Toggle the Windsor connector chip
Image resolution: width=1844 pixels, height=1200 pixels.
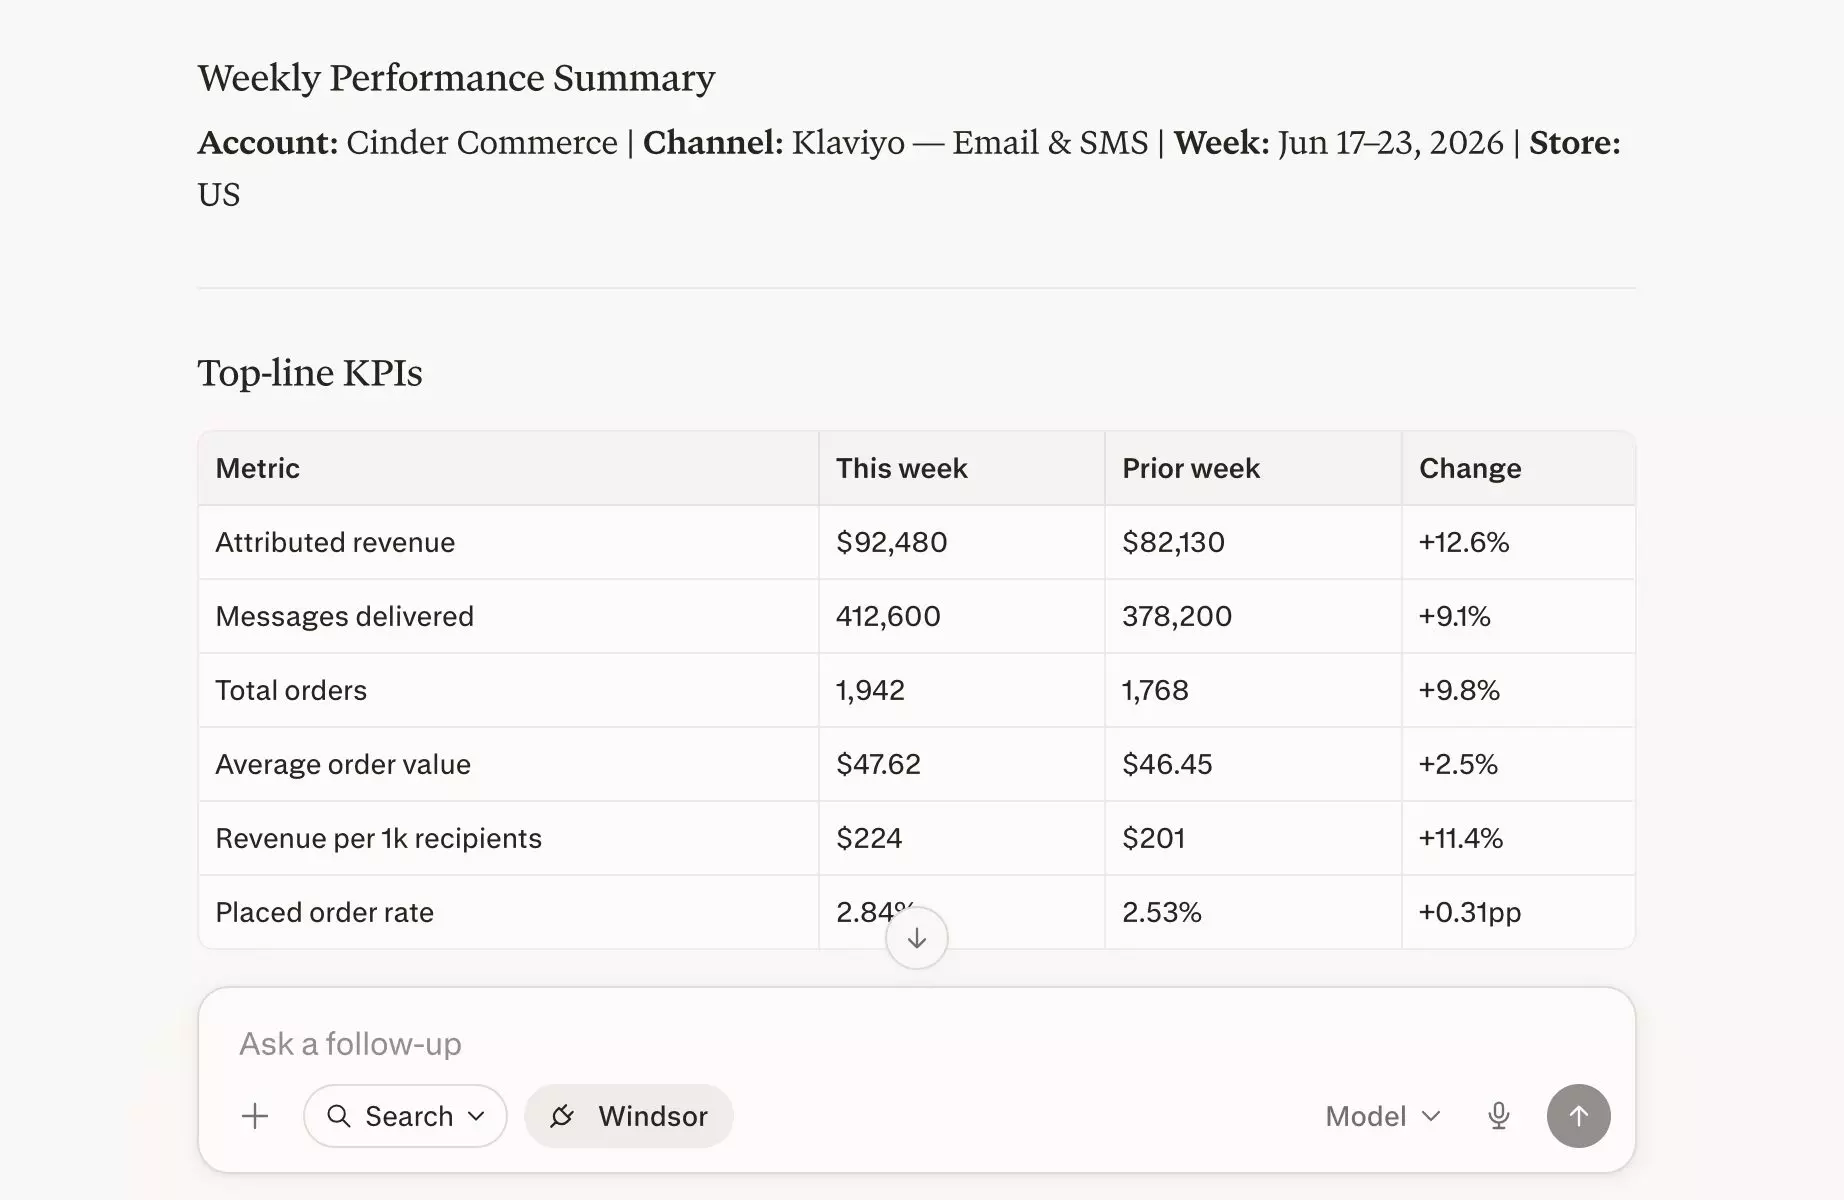click(629, 1116)
